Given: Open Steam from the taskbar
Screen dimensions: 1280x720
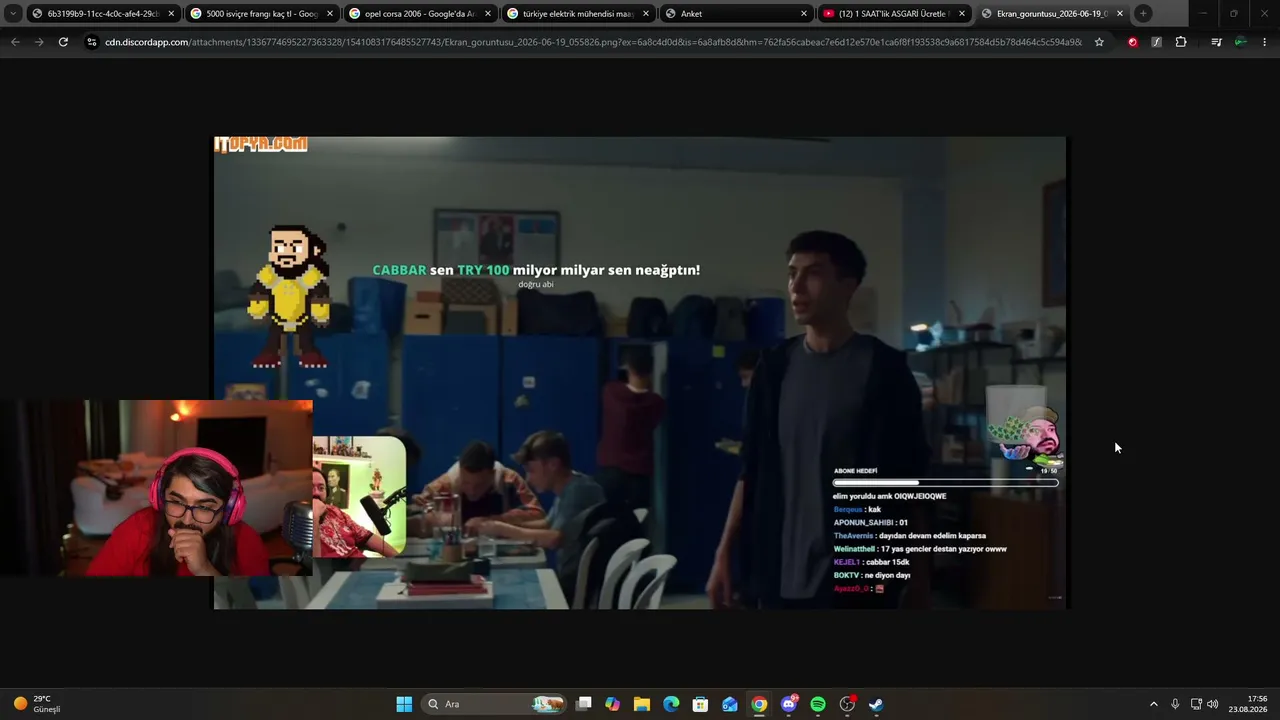Looking at the screenshot, I should 876,704.
